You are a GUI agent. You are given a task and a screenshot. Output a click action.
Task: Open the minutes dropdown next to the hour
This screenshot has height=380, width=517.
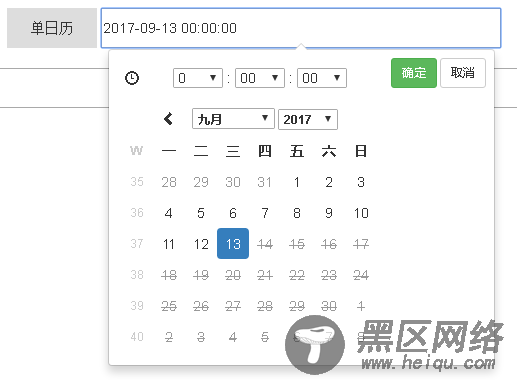260,78
